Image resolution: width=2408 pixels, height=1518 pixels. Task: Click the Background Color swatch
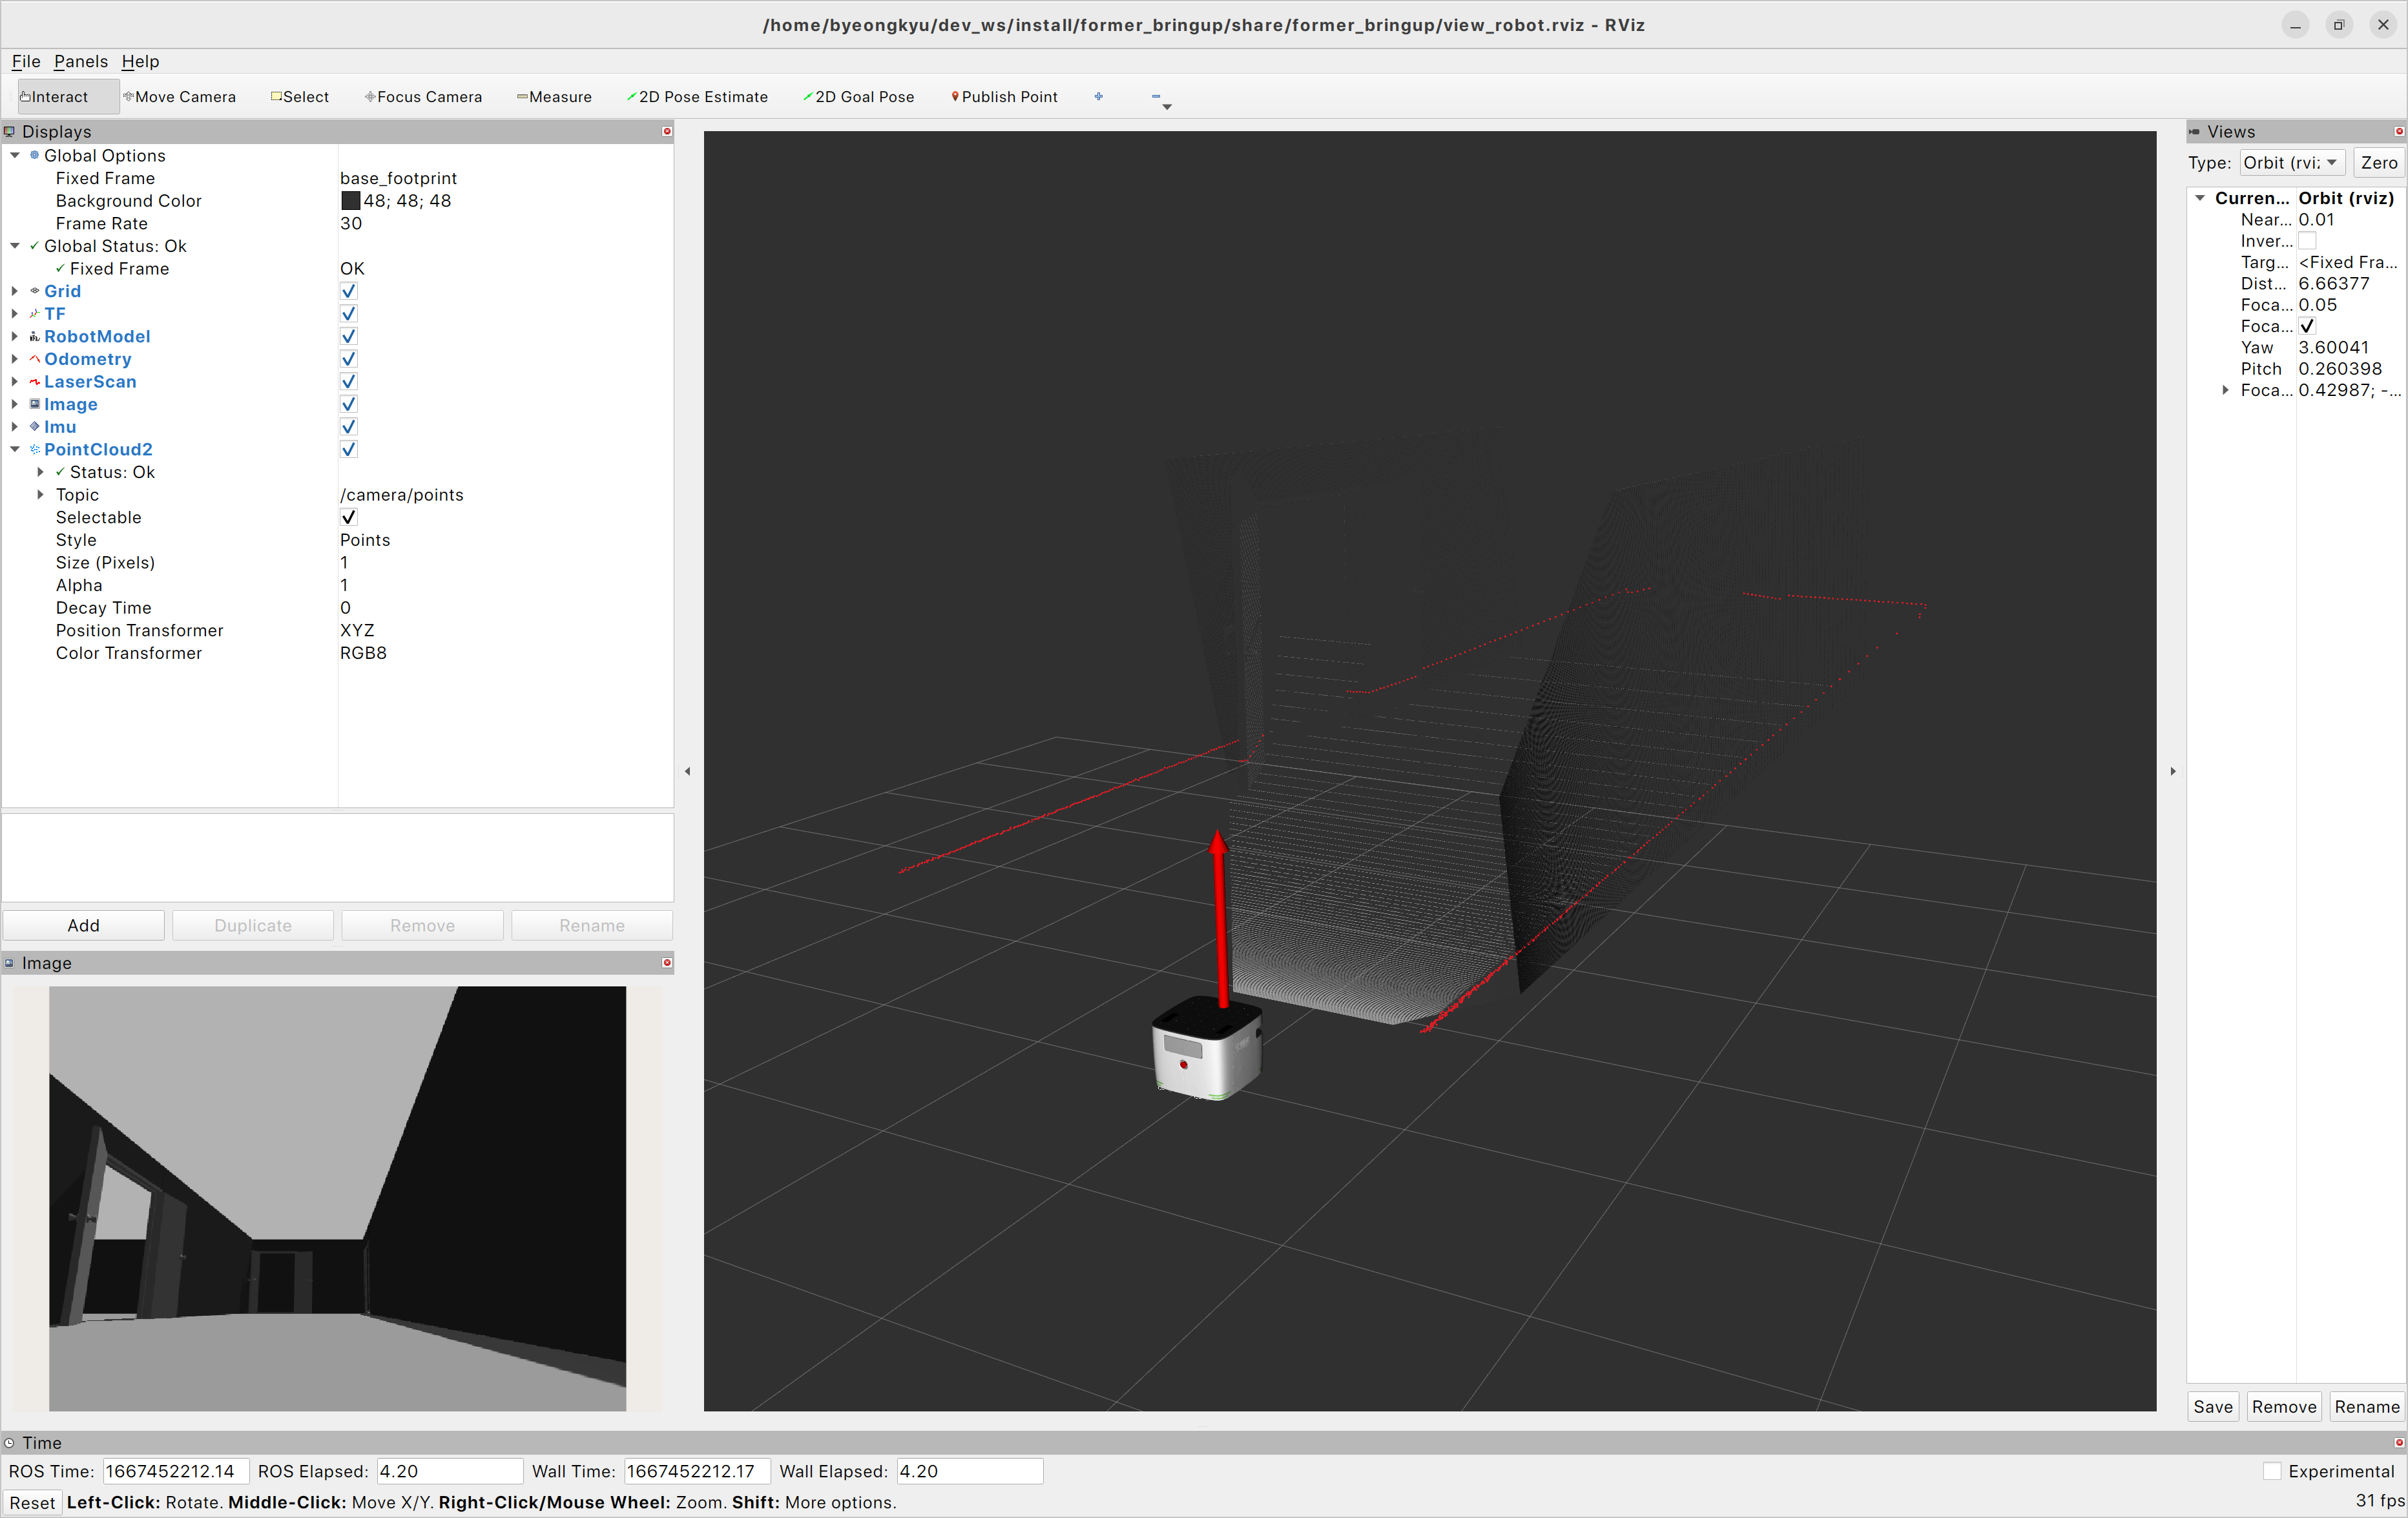[350, 201]
